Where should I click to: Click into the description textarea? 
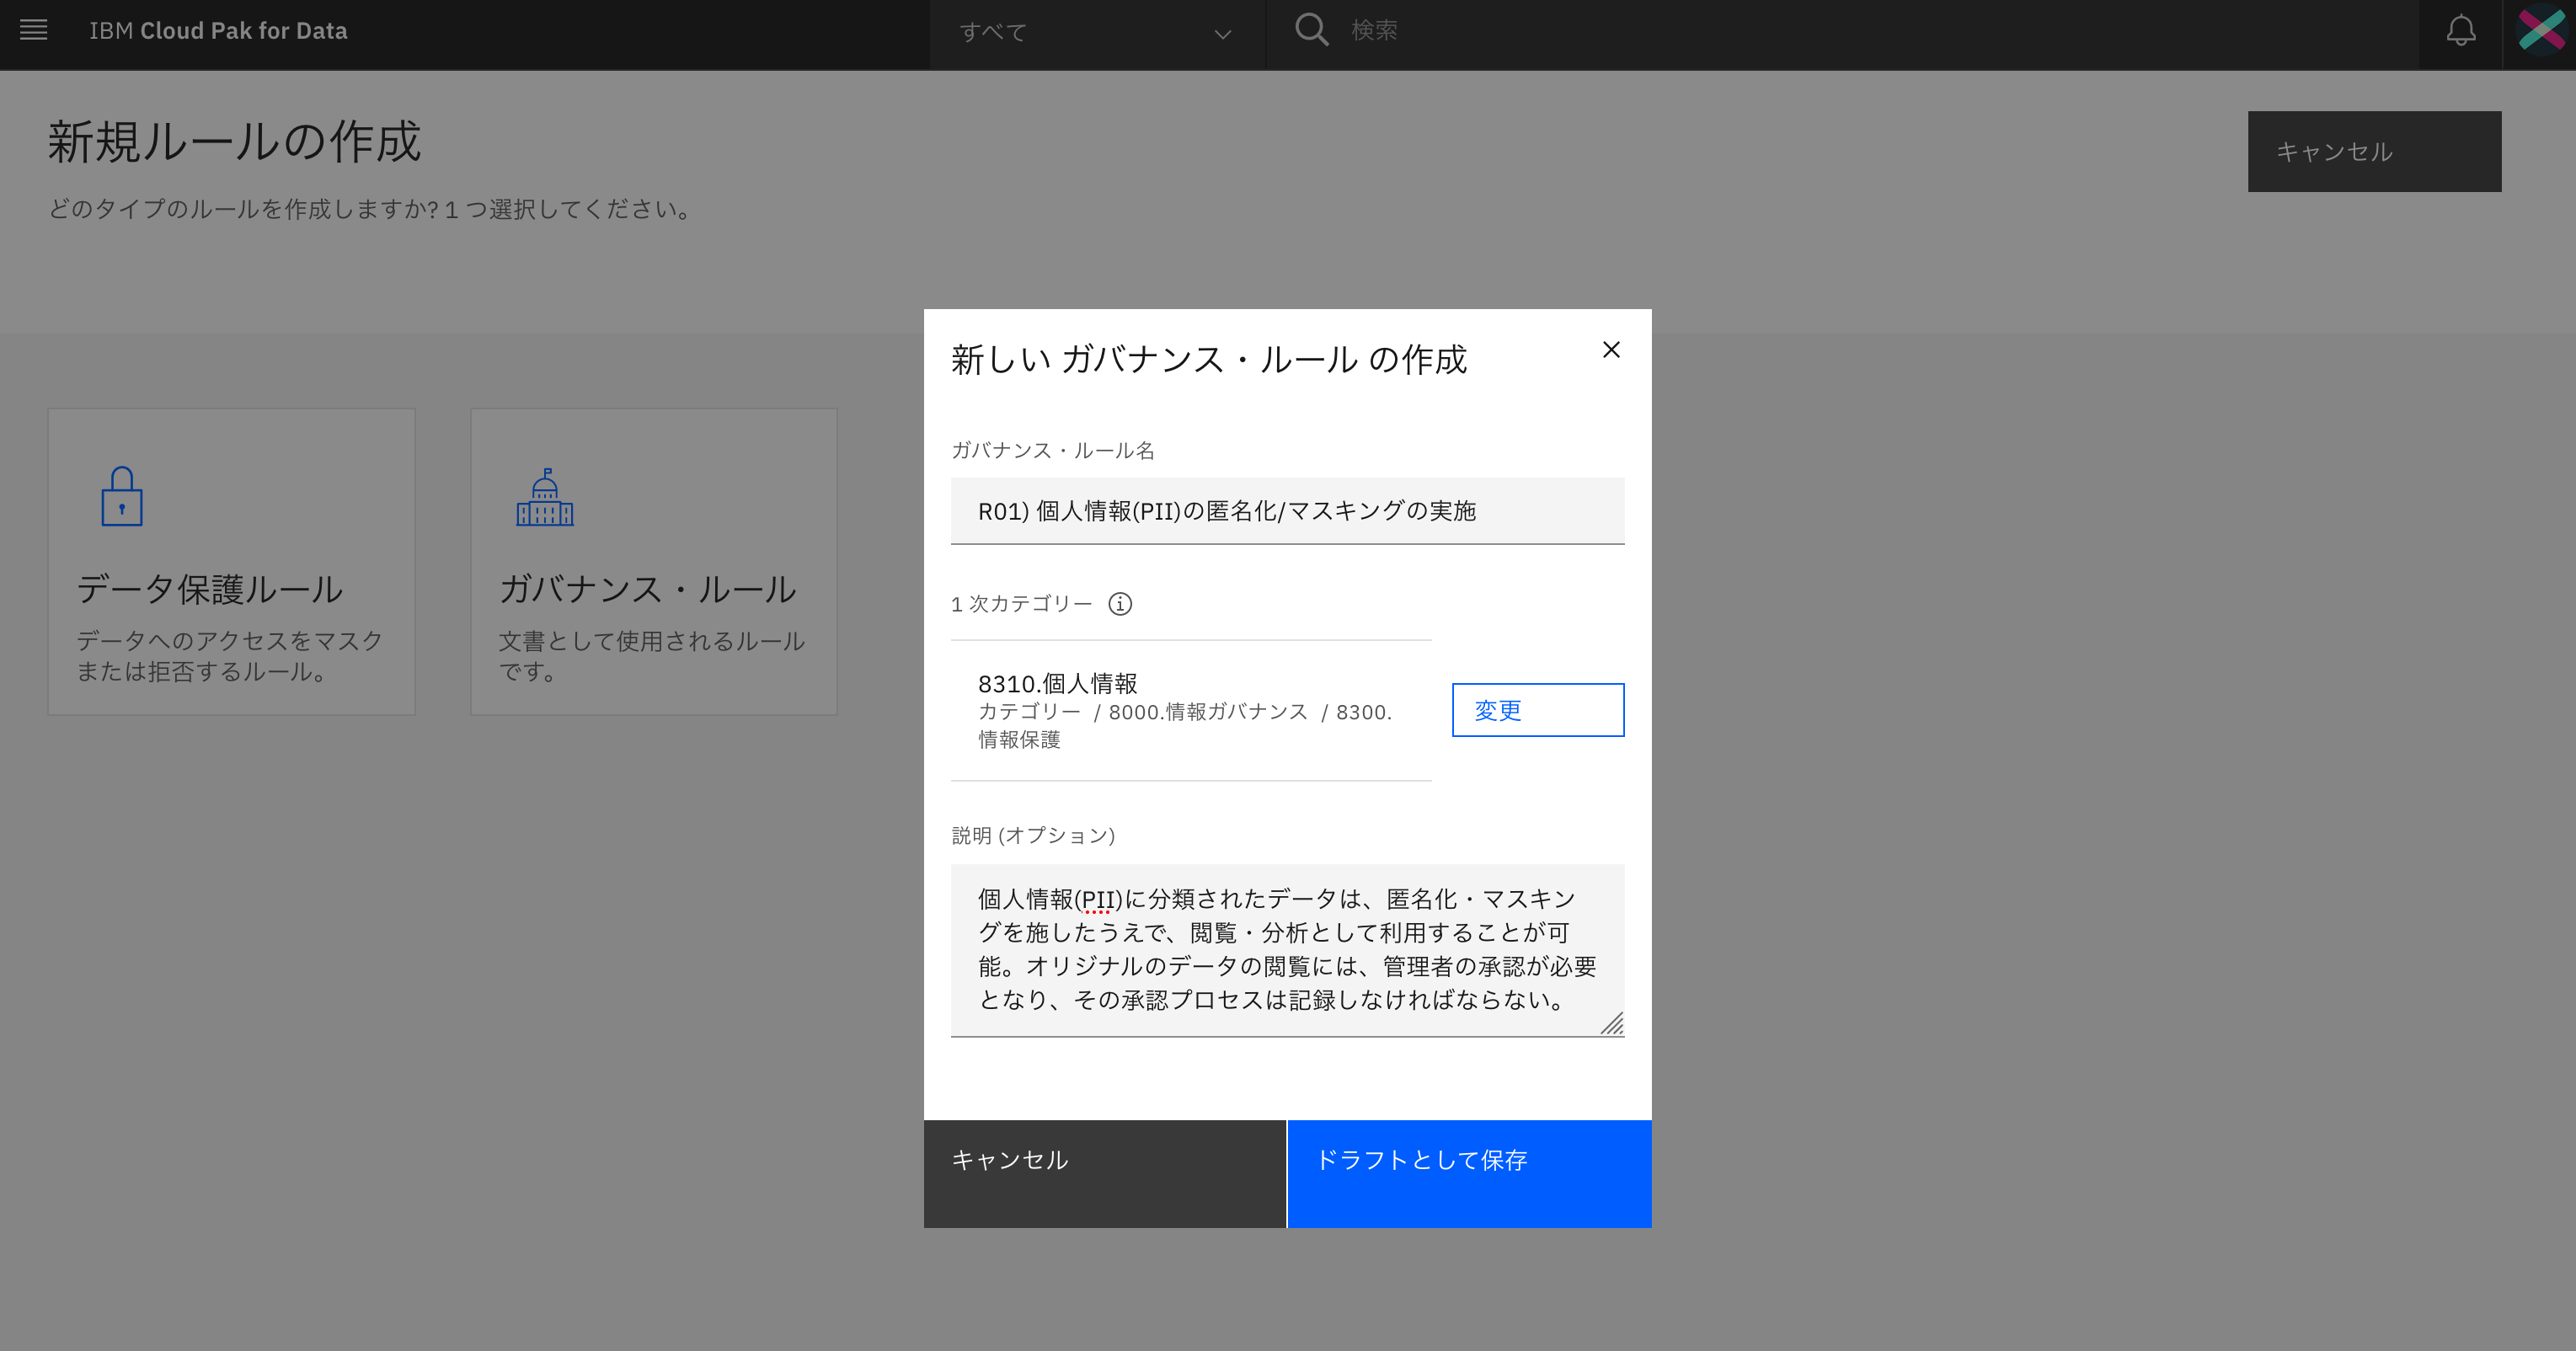pyautogui.click(x=1287, y=949)
